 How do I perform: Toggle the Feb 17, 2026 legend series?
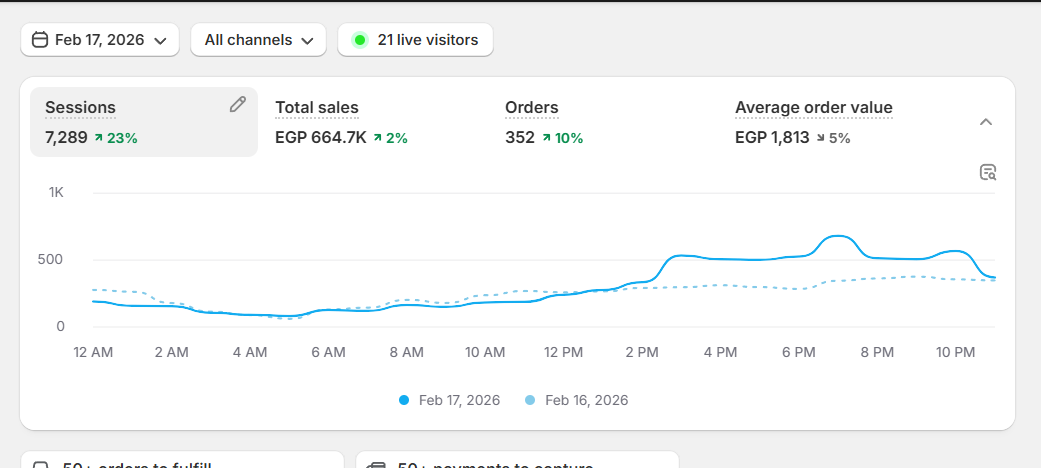[449, 400]
